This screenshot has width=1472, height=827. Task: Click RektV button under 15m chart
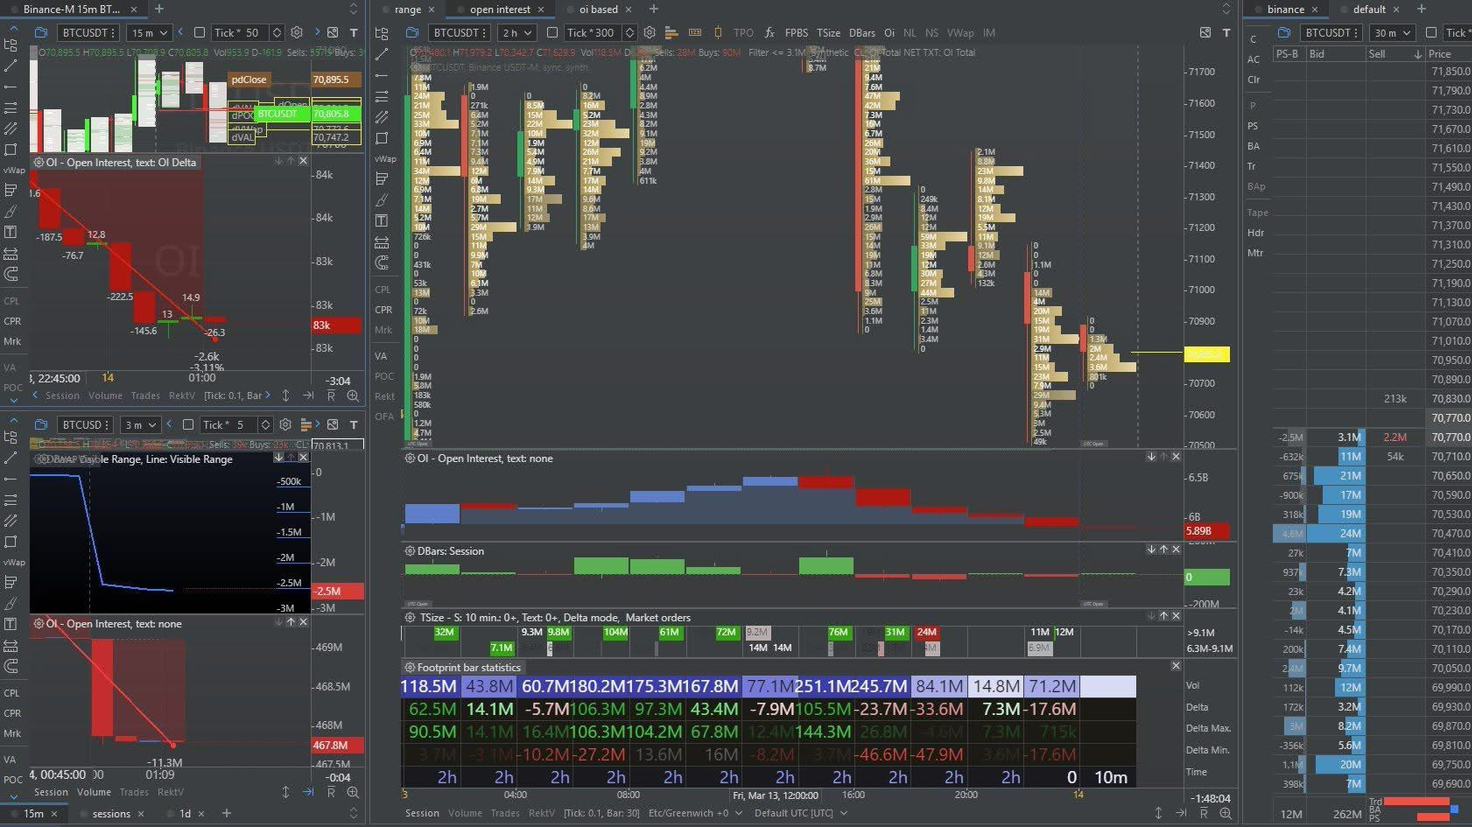pyautogui.click(x=182, y=396)
